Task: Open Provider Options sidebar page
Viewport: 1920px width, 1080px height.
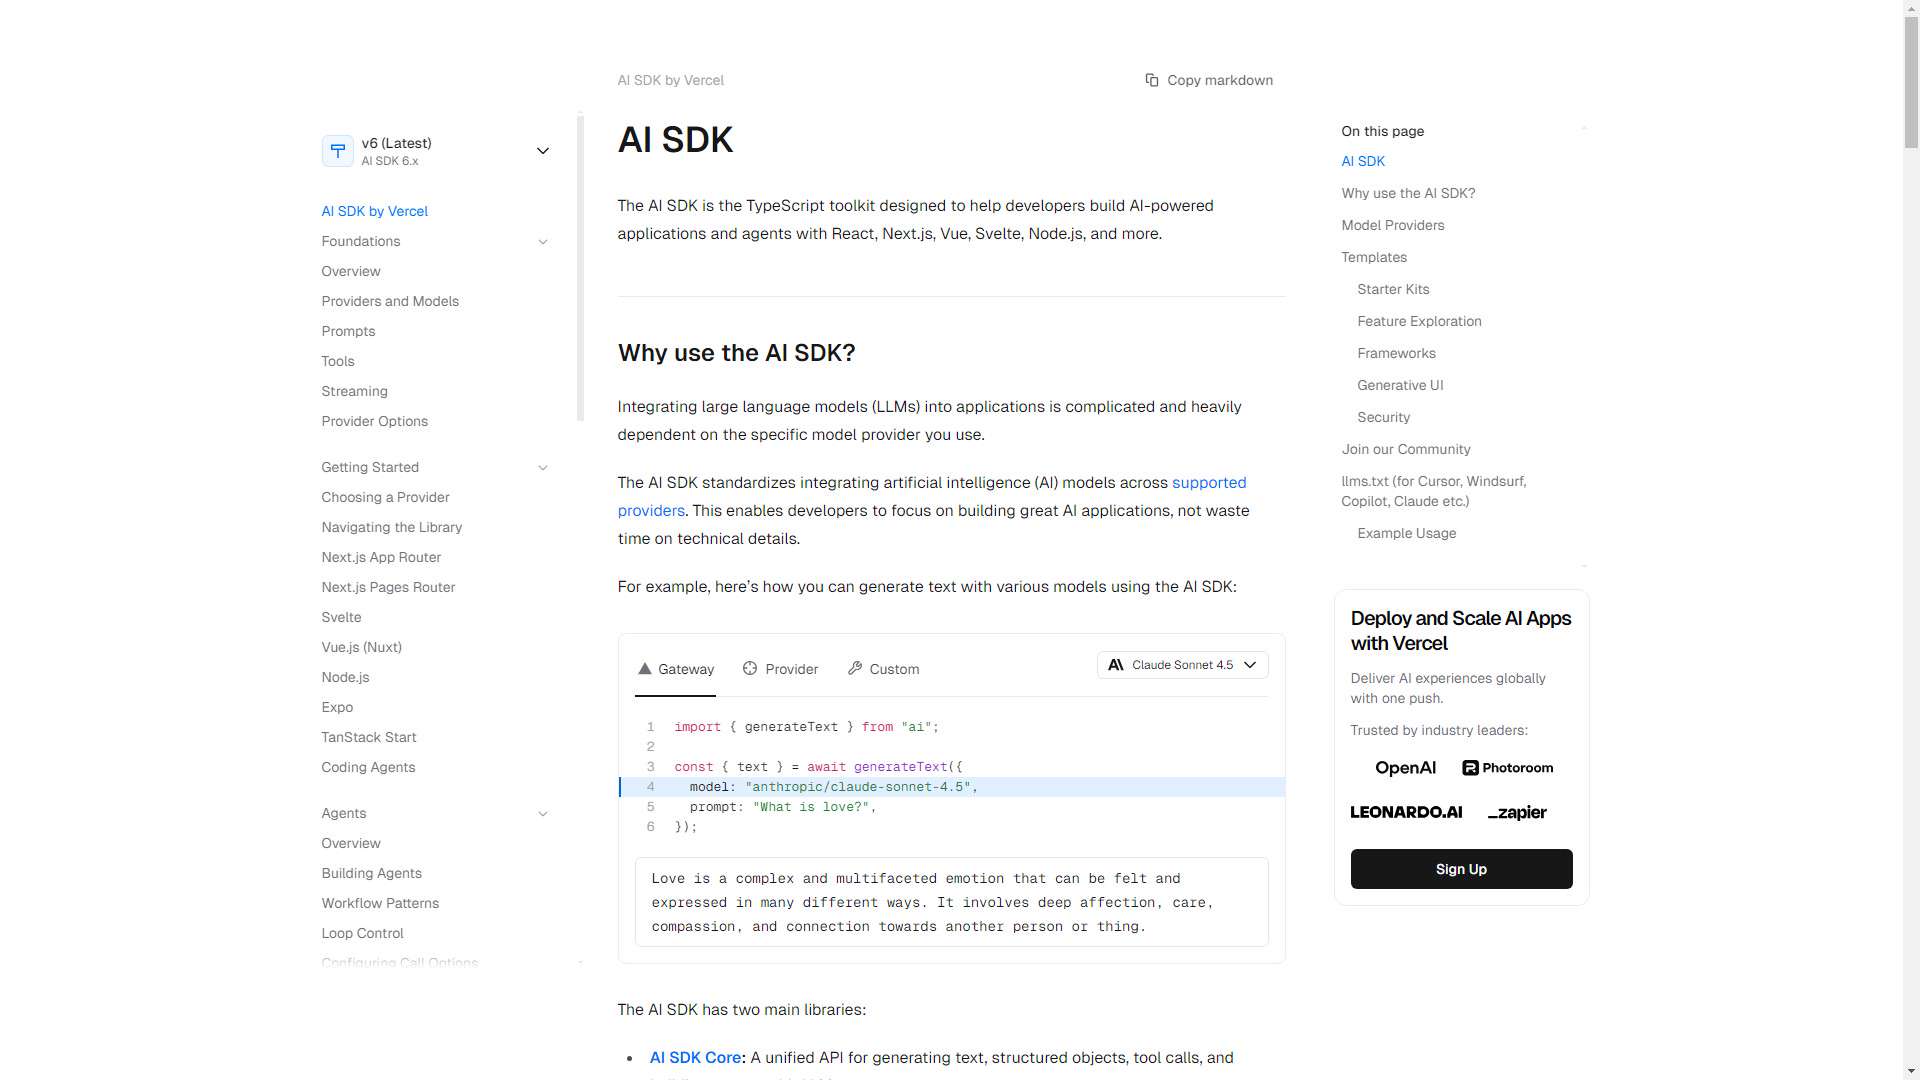Action: 374,422
